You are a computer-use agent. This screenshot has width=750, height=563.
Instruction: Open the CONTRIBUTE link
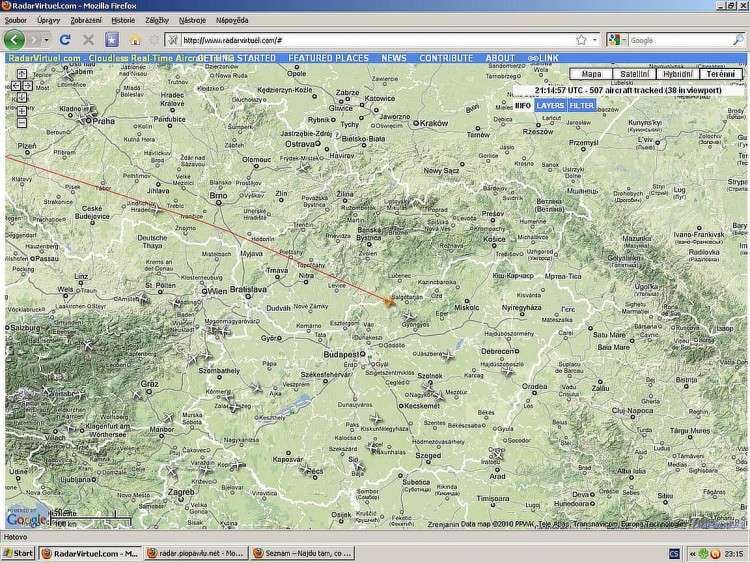[446, 58]
